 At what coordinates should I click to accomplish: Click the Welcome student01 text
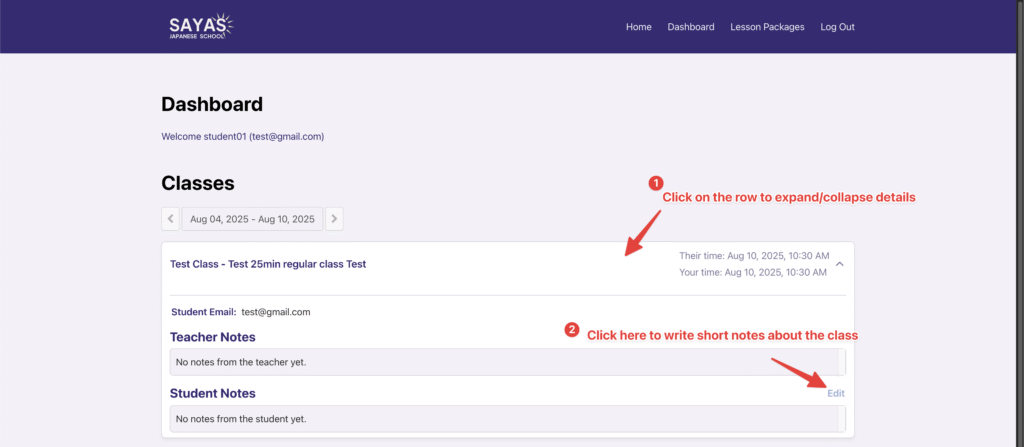242,136
